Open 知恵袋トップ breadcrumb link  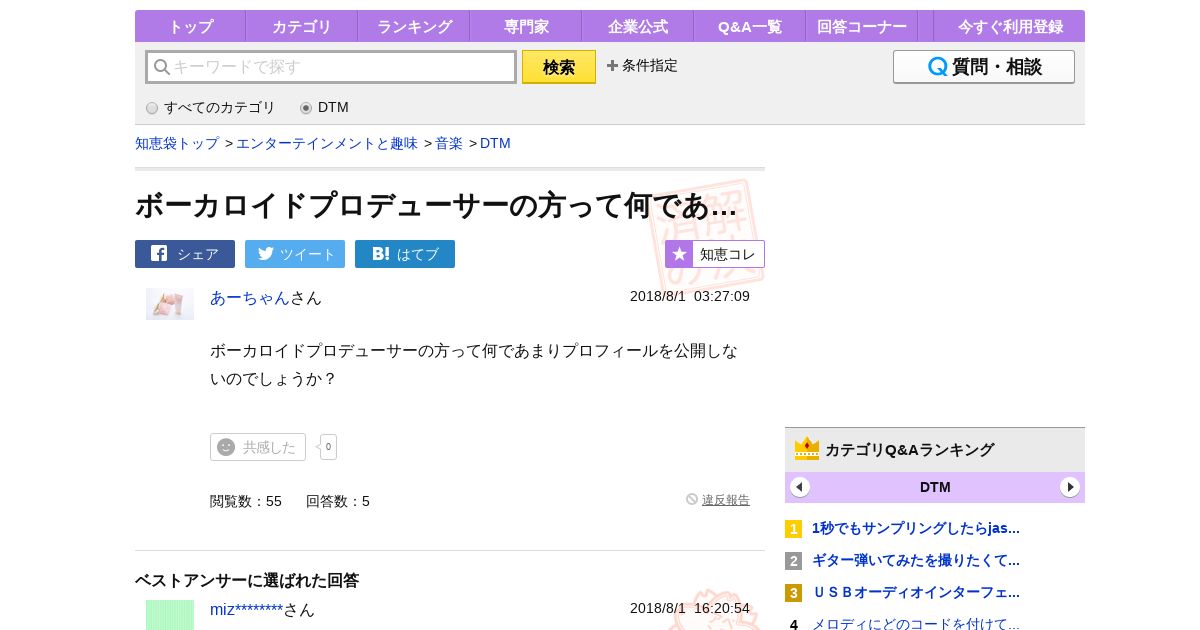(x=177, y=143)
